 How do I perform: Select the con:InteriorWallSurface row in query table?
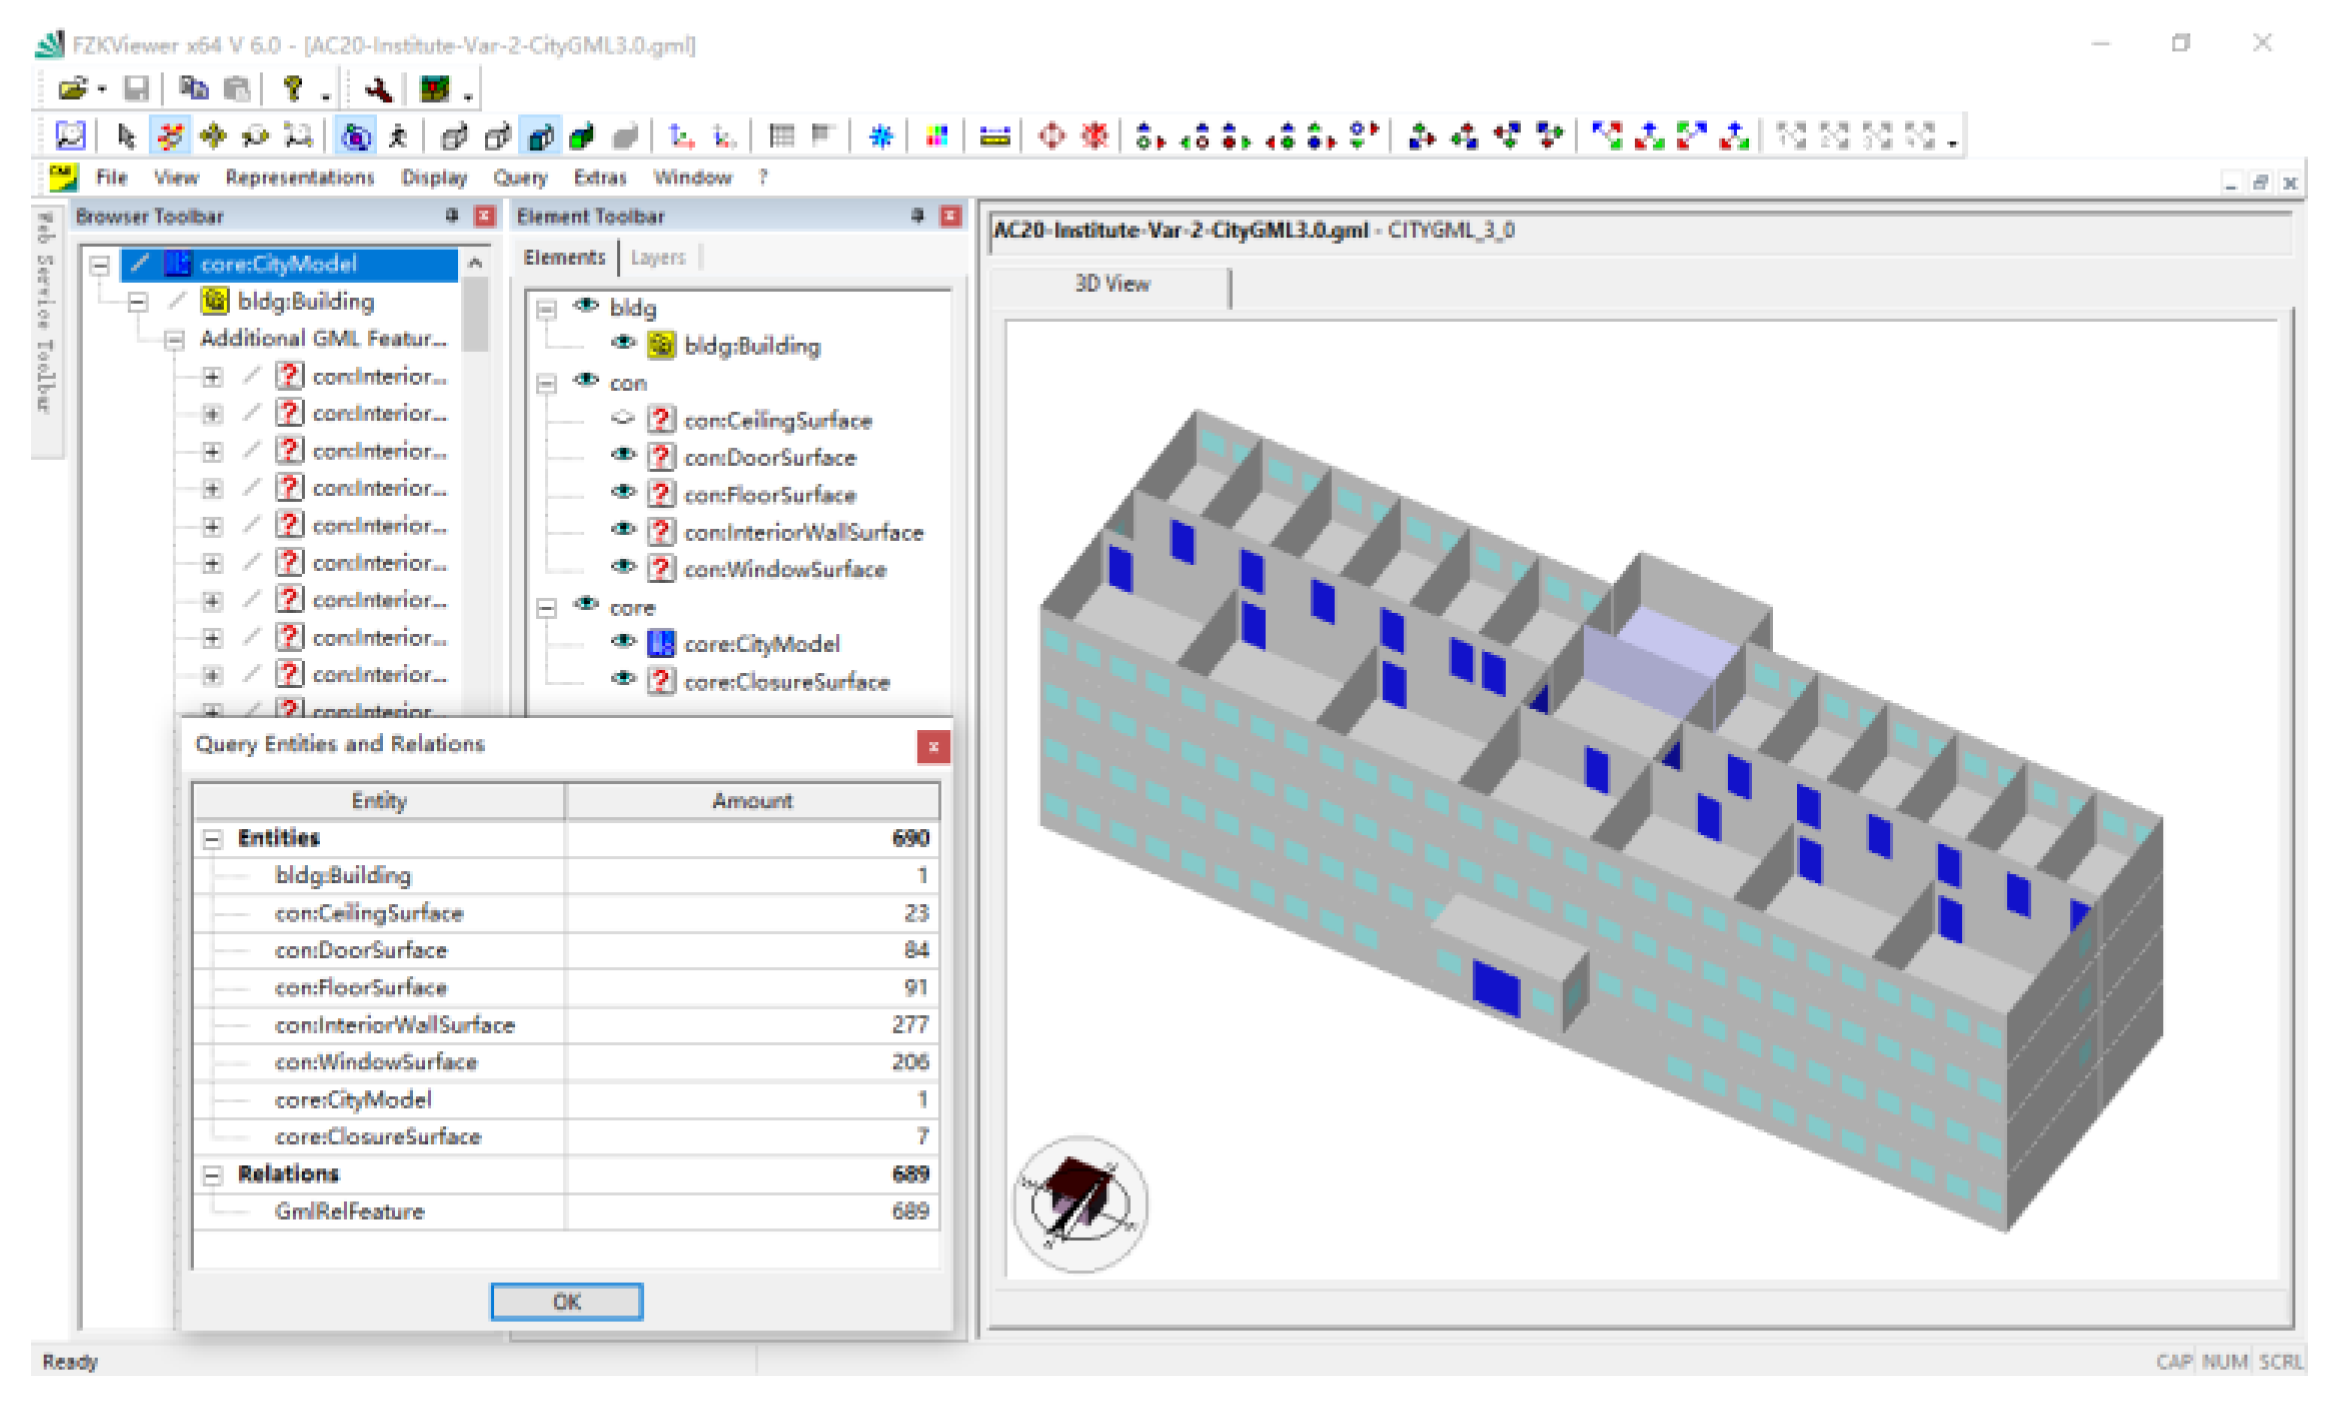coord(566,1025)
